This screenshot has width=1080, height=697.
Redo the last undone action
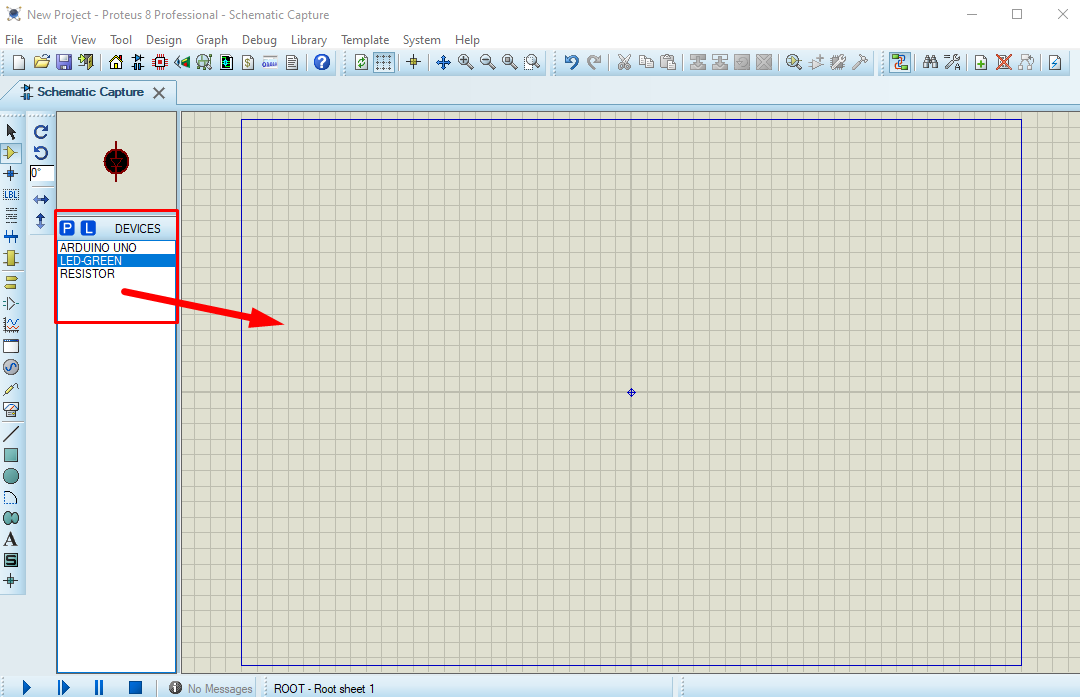point(594,63)
